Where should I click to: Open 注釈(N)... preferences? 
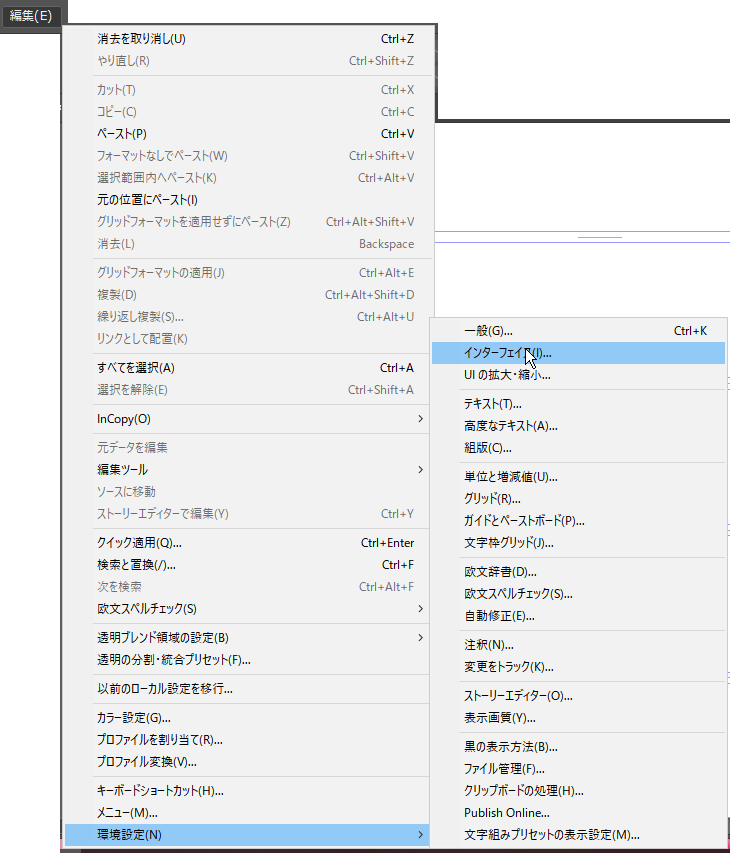tap(579, 645)
